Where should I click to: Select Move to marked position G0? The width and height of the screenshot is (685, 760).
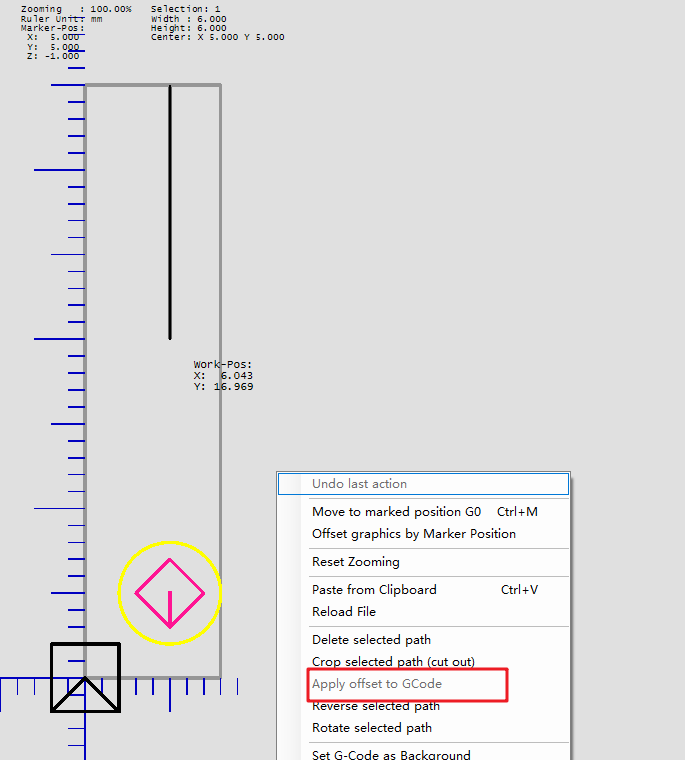click(x=396, y=512)
